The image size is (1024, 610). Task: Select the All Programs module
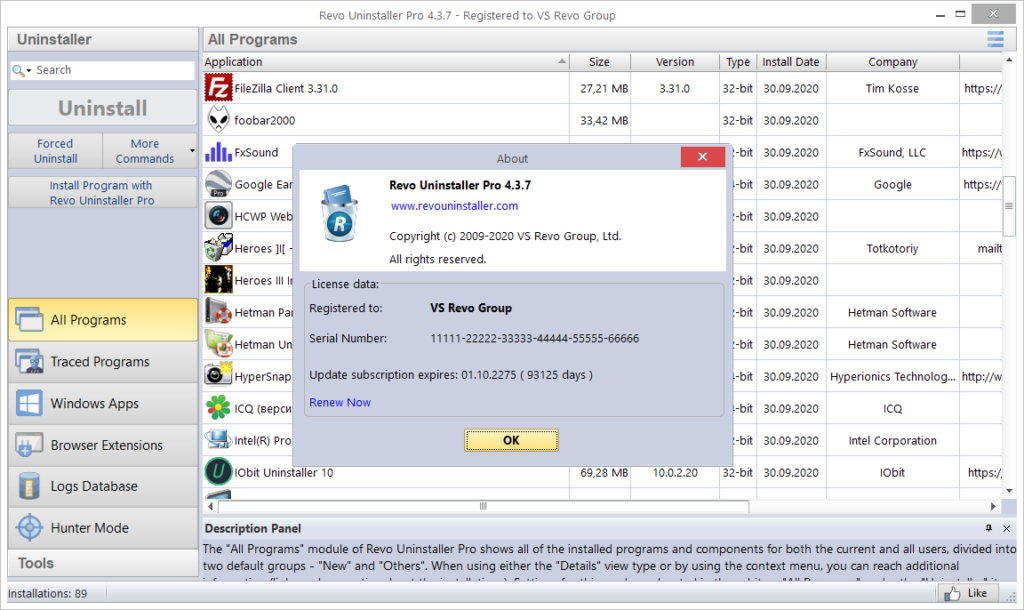(x=103, y=320)
